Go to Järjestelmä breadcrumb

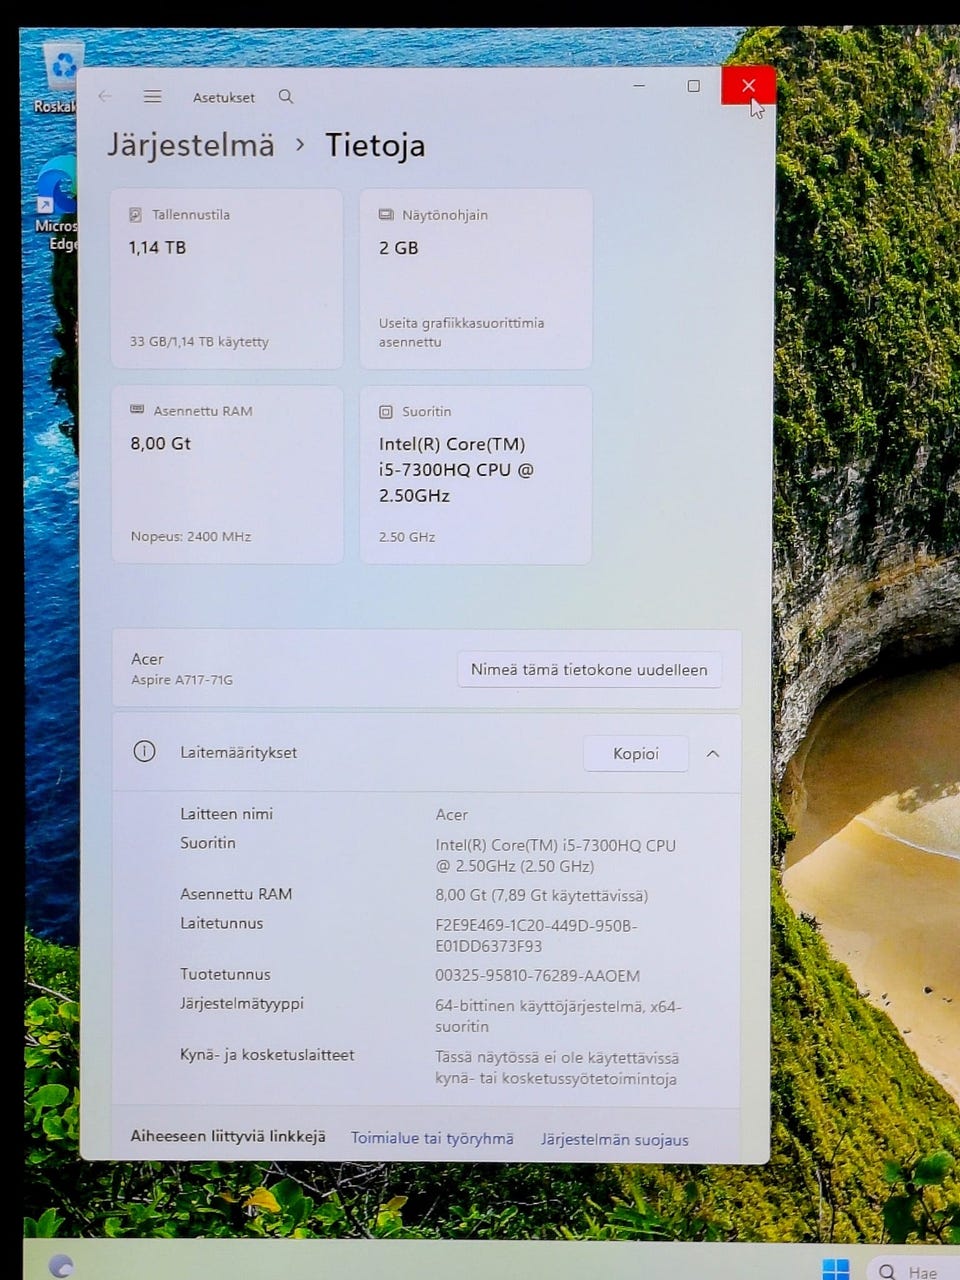(191, 145)
